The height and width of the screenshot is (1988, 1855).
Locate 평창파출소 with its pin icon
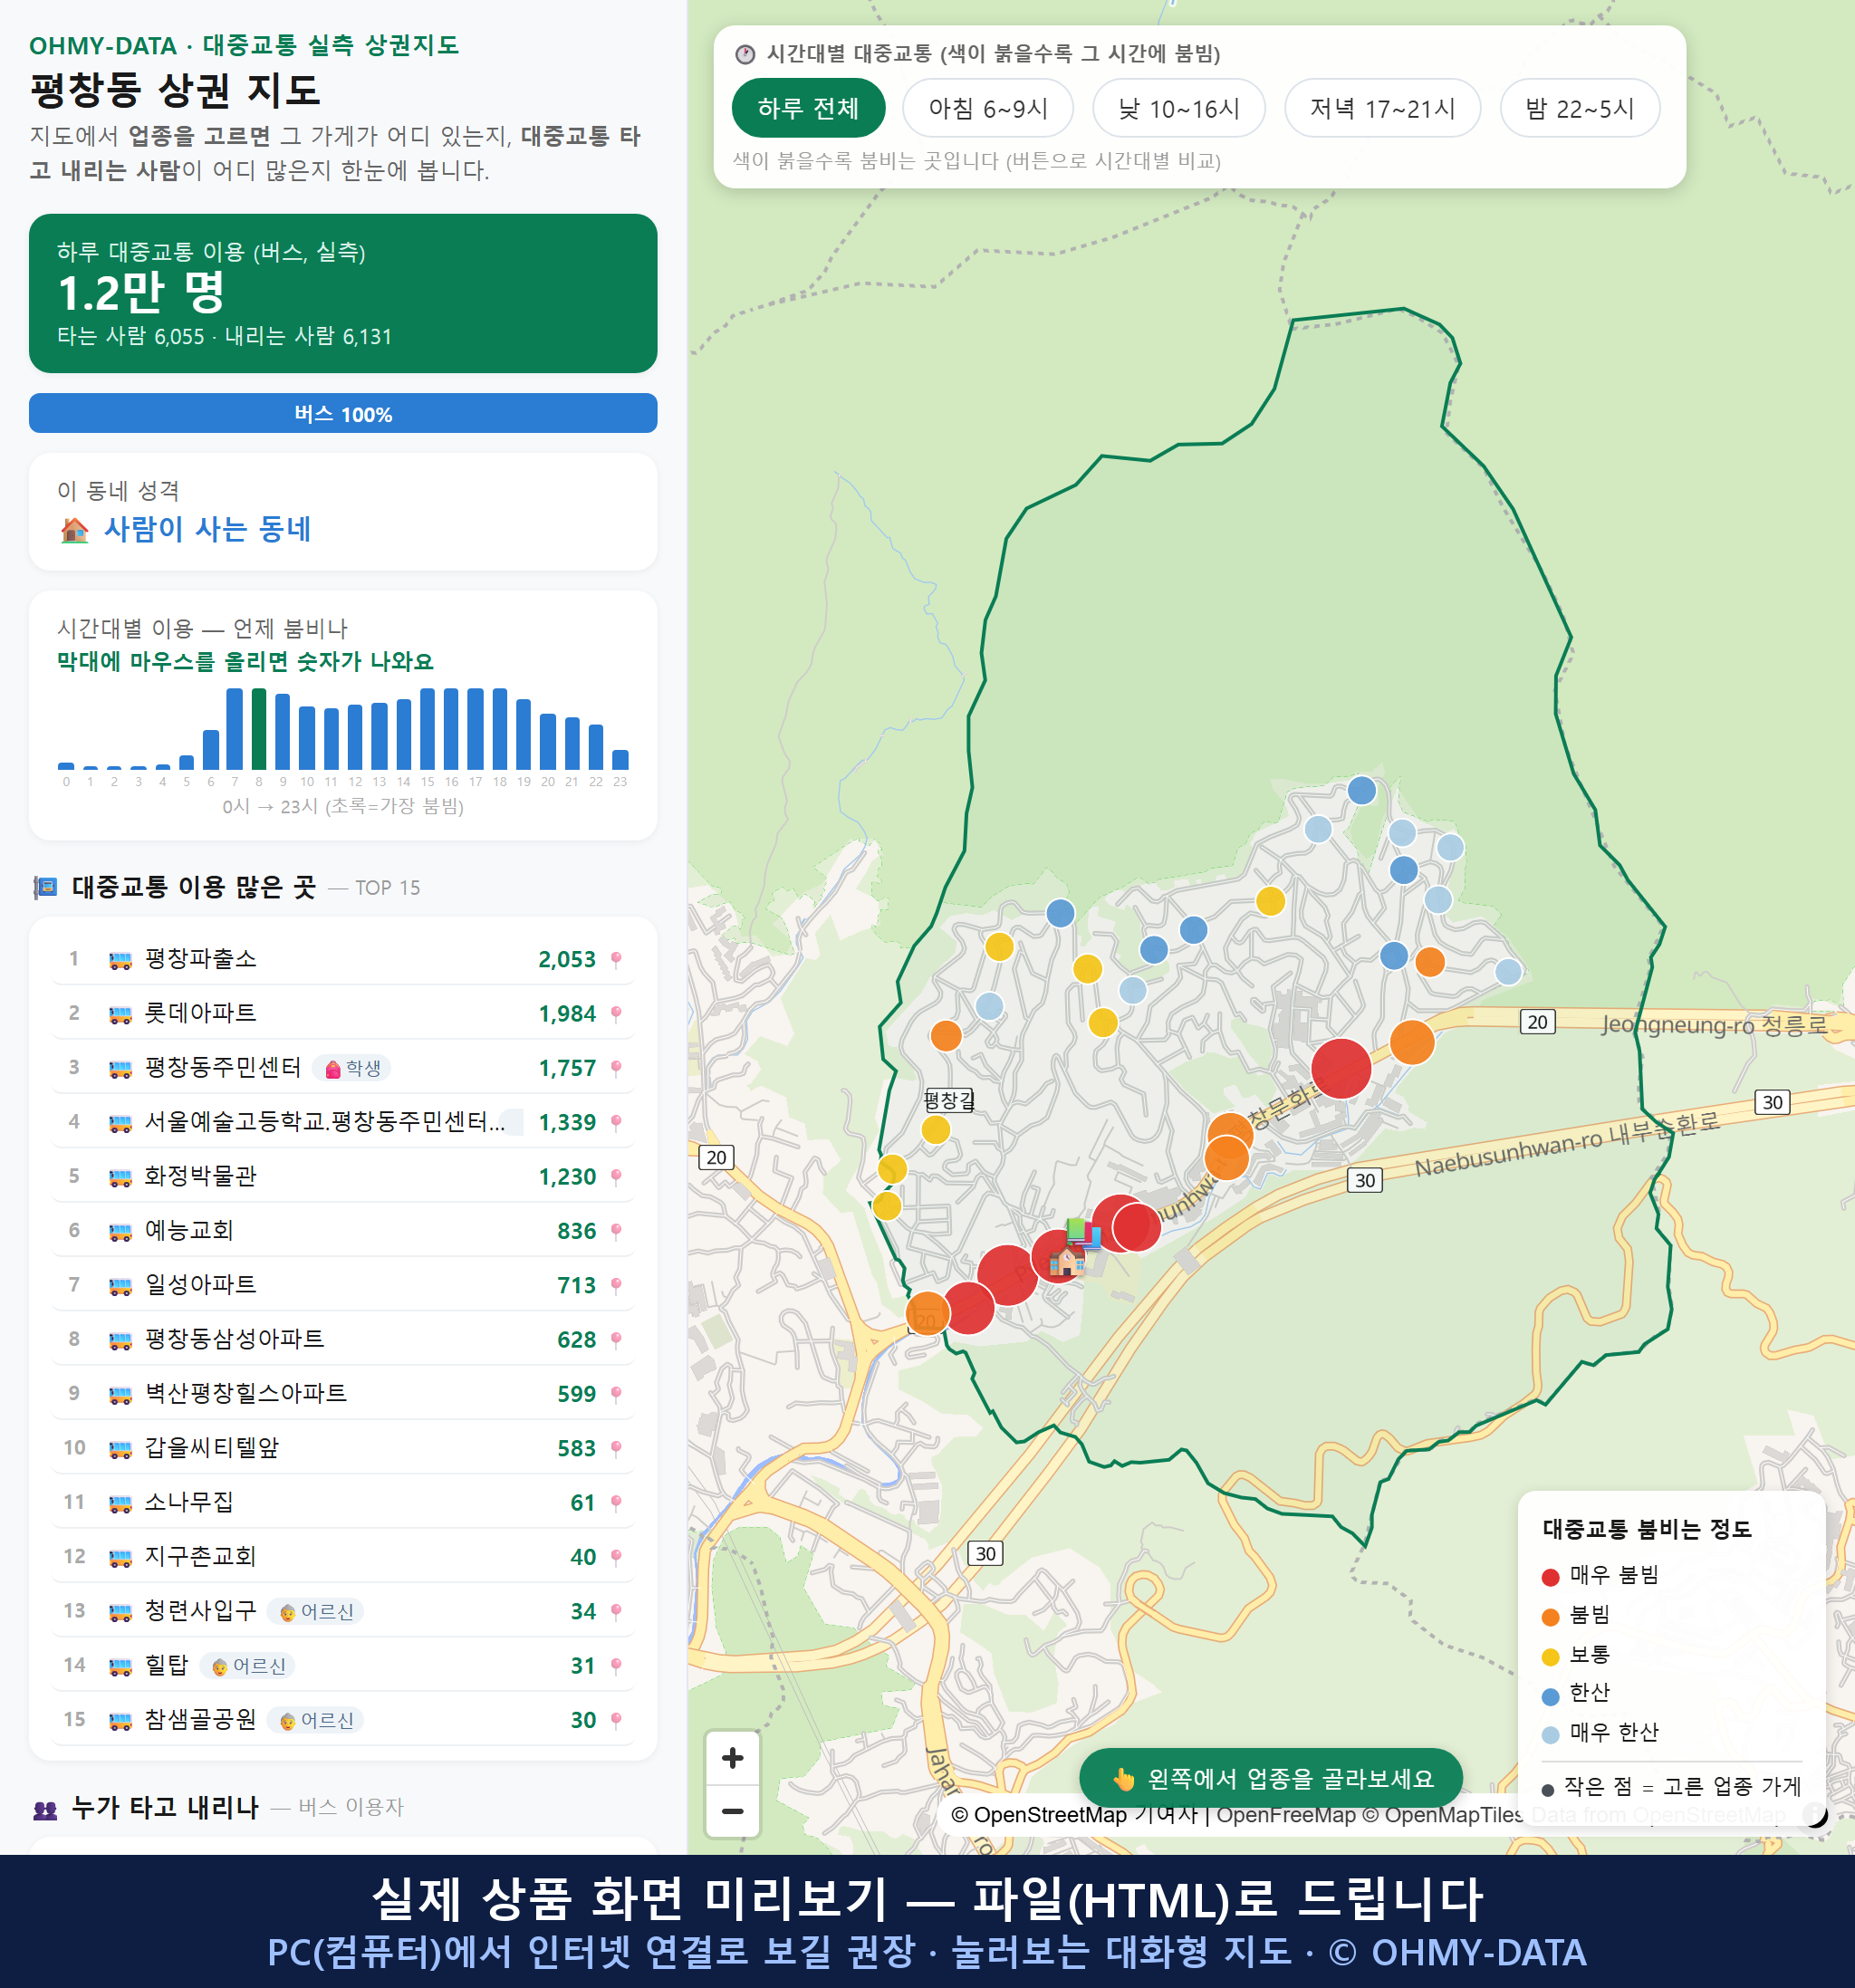click(616, 959)
